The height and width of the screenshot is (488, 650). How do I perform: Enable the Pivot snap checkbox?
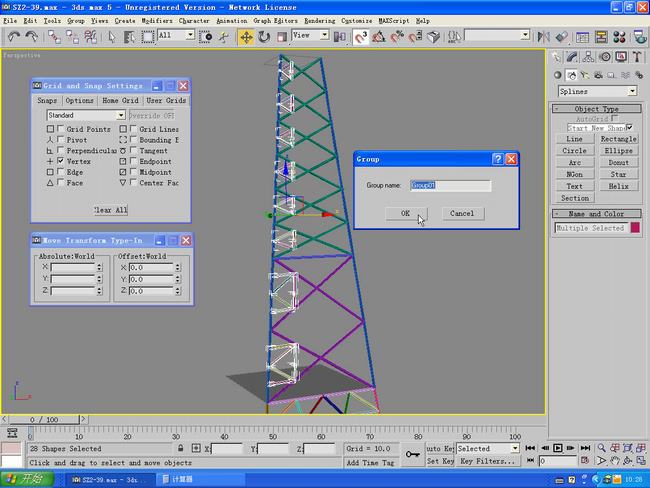[x=61, y=140]
